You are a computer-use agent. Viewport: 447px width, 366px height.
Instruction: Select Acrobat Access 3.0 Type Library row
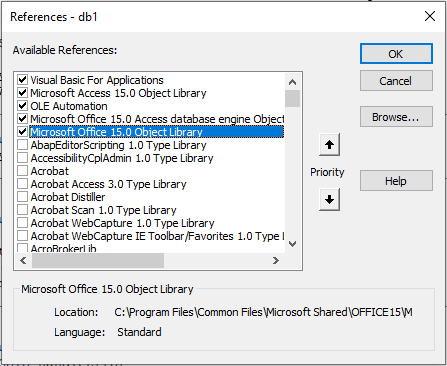tap(108, 184)
